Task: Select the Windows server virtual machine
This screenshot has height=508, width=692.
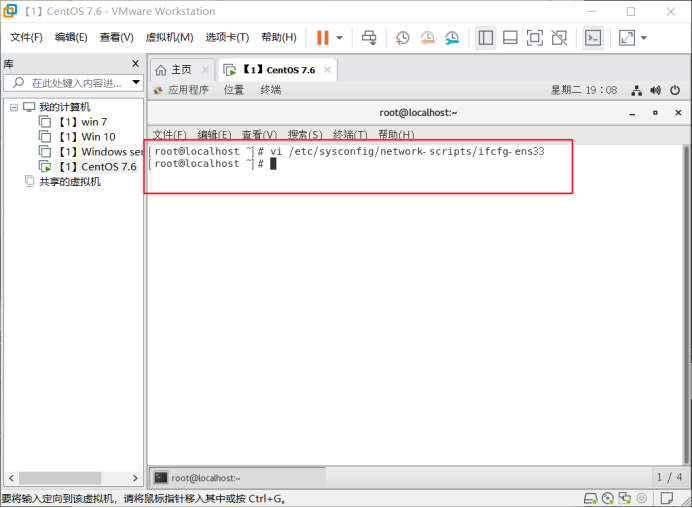Action: [91, 152]
